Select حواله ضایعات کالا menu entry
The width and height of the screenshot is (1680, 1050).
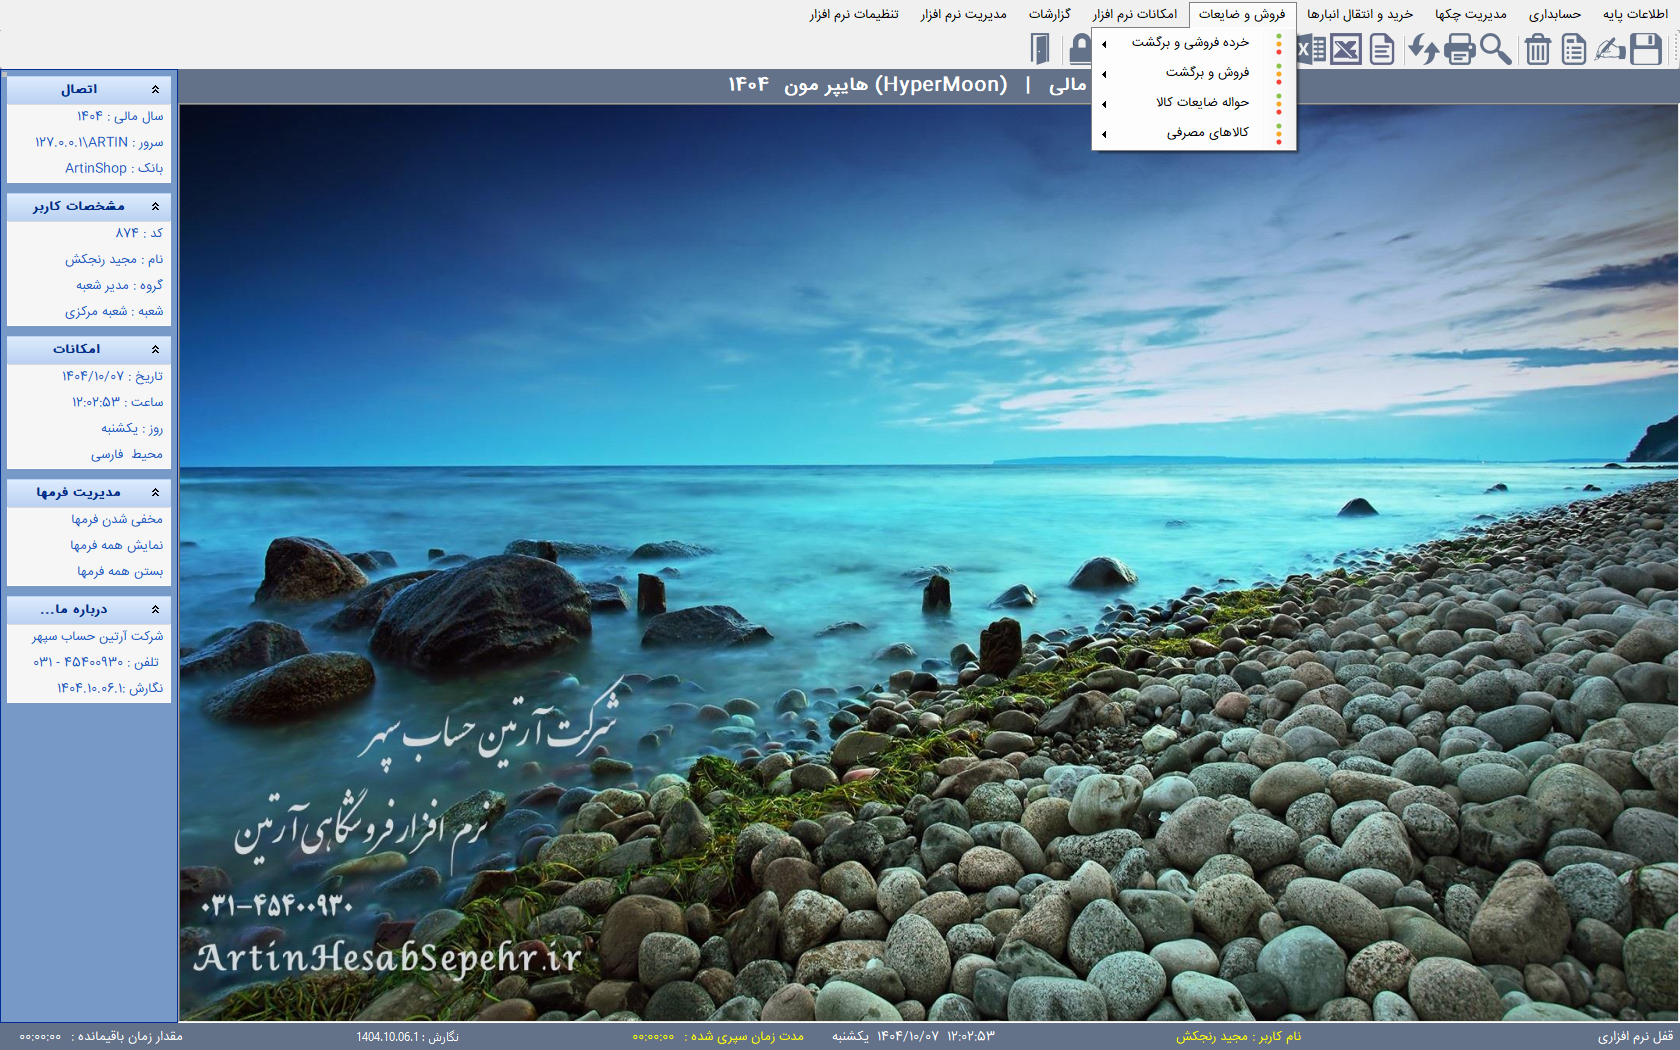point(1202,103)
